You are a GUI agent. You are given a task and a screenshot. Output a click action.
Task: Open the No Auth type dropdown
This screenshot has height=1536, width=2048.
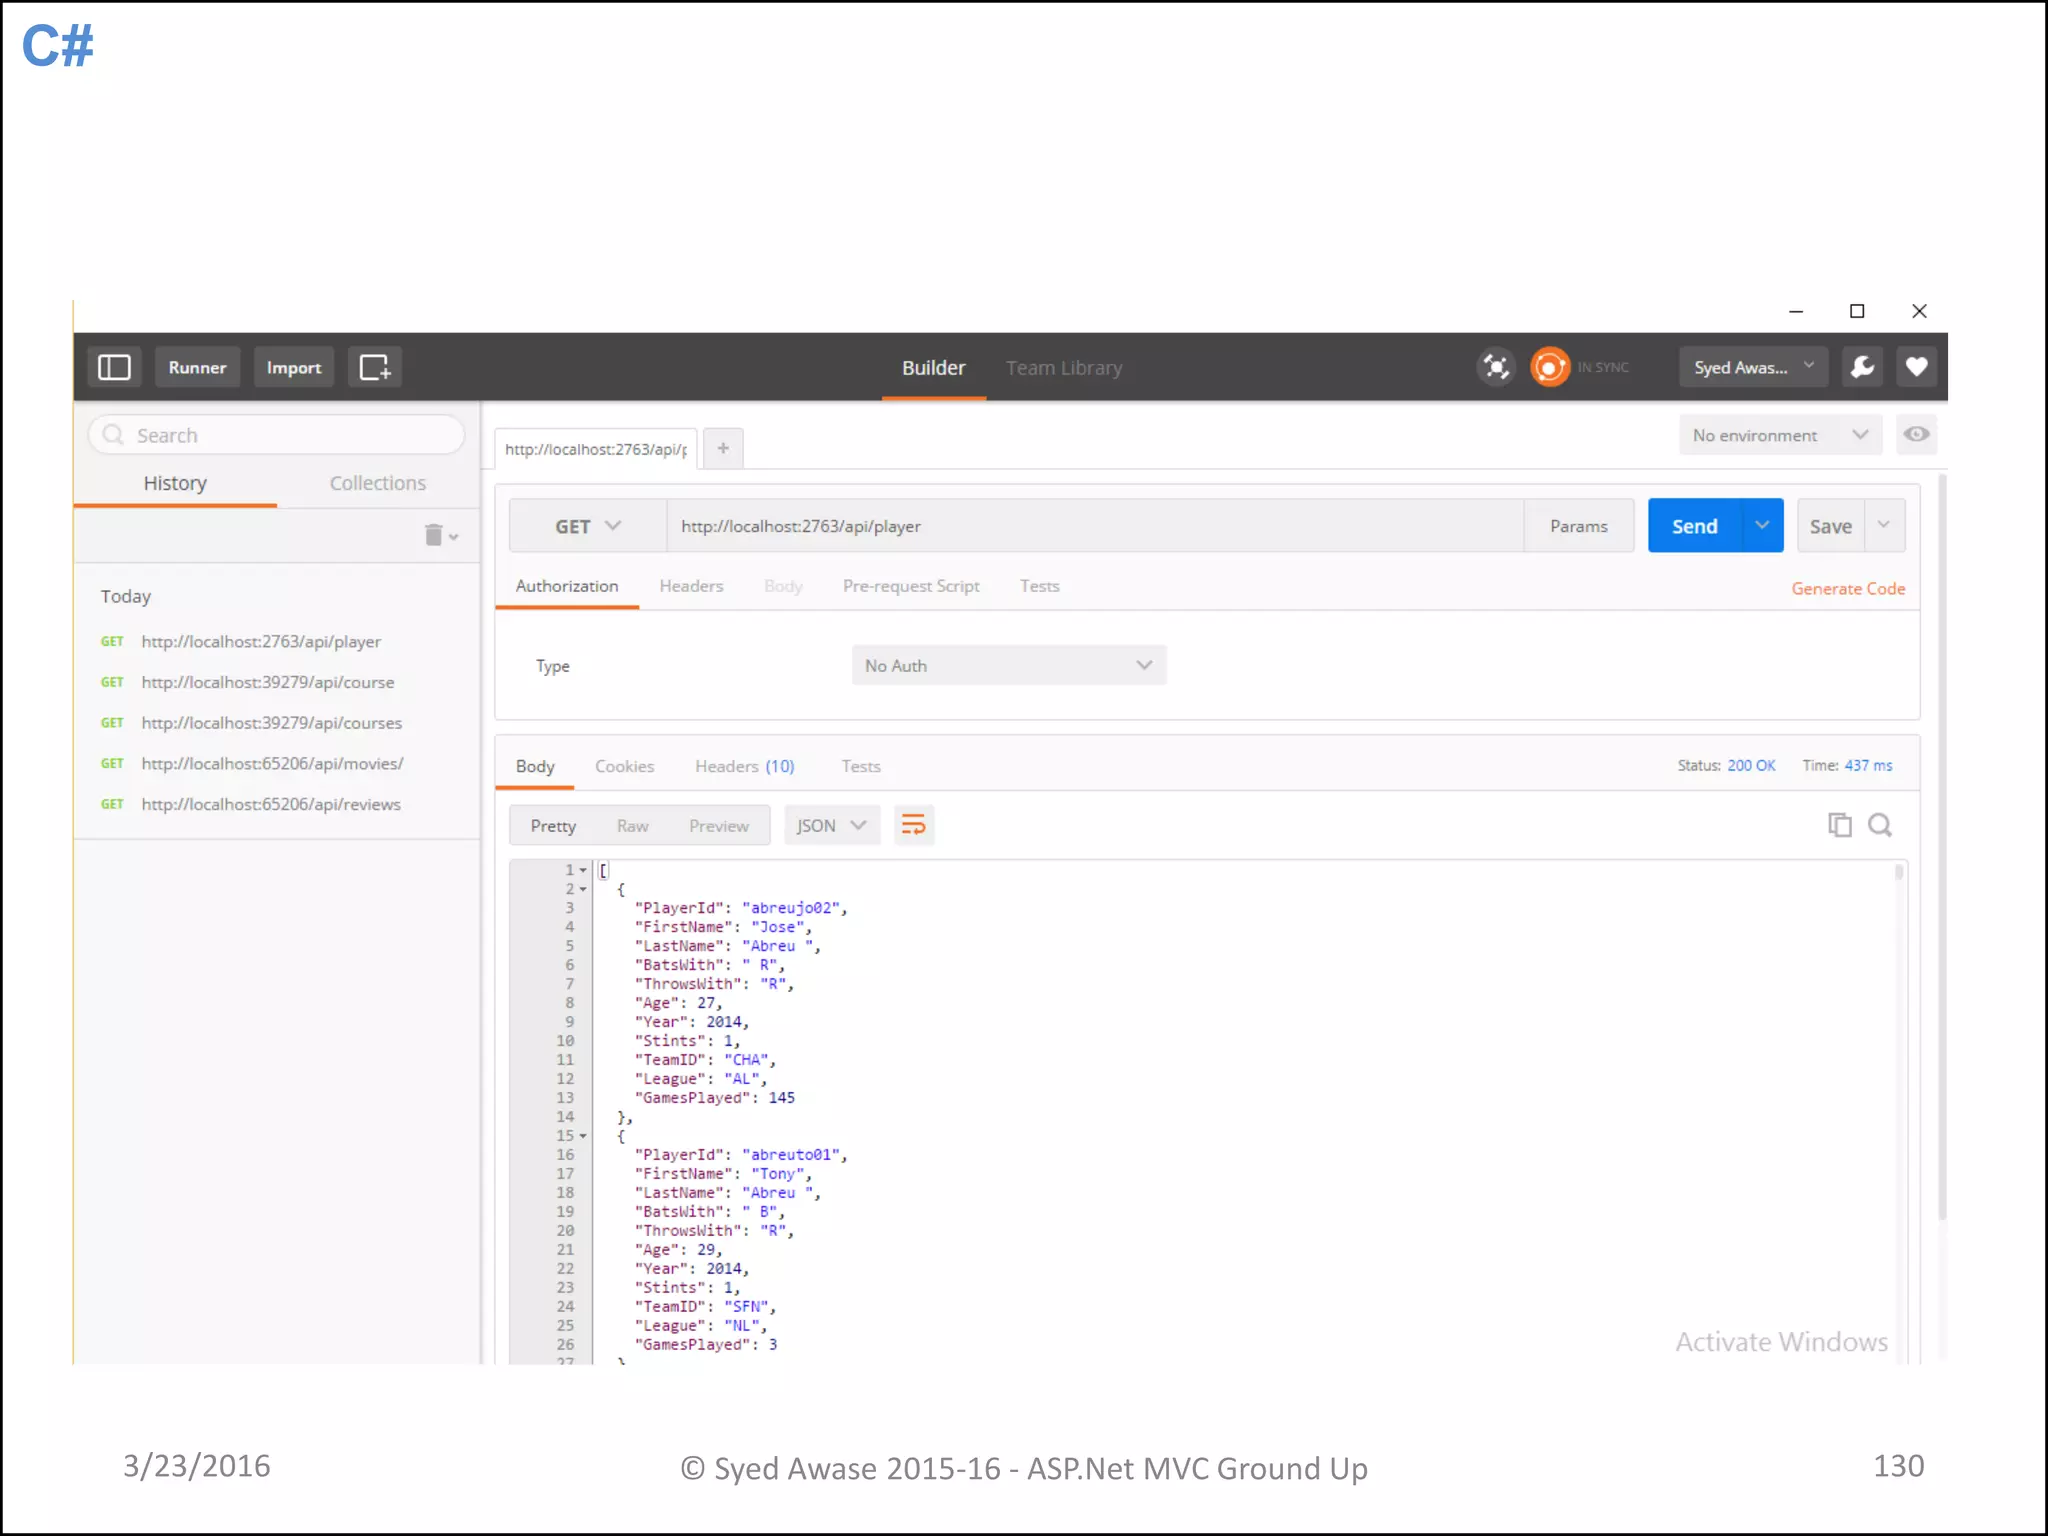coord(1009,665)
